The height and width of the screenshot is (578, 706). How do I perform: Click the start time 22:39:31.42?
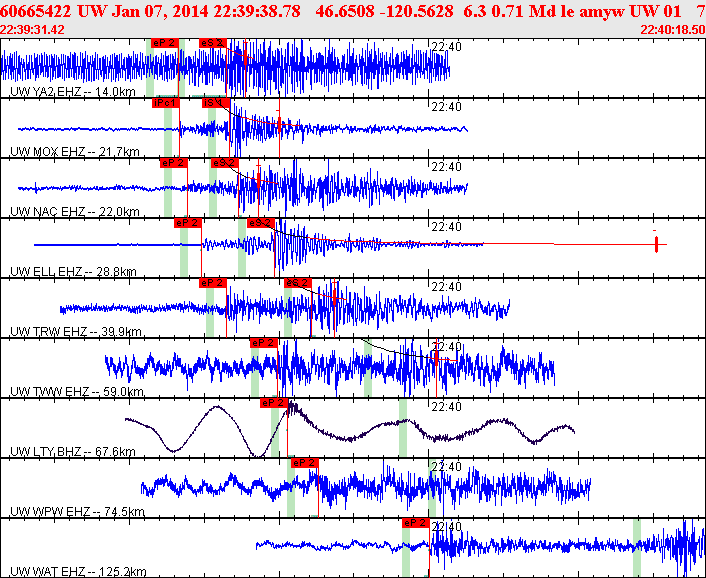(x=32, y=30)
